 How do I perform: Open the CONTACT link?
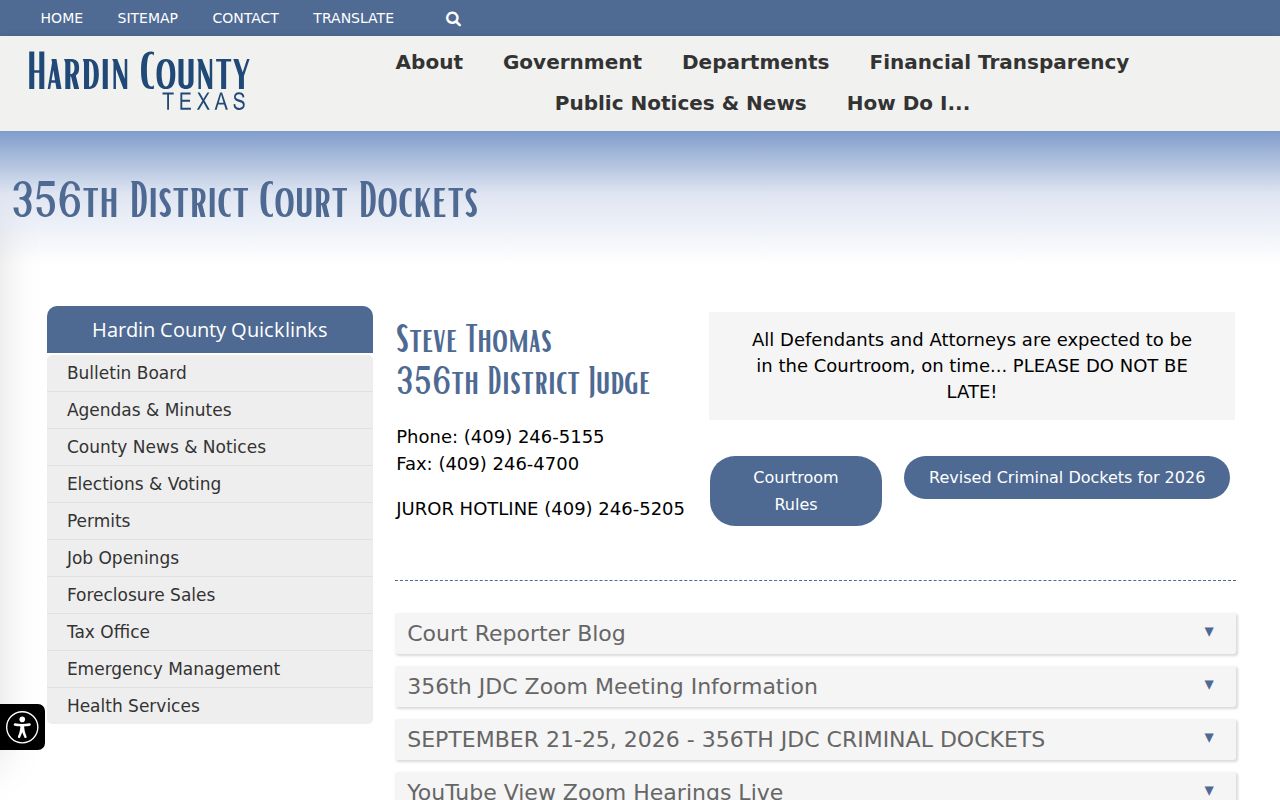[x=246, y=18]
